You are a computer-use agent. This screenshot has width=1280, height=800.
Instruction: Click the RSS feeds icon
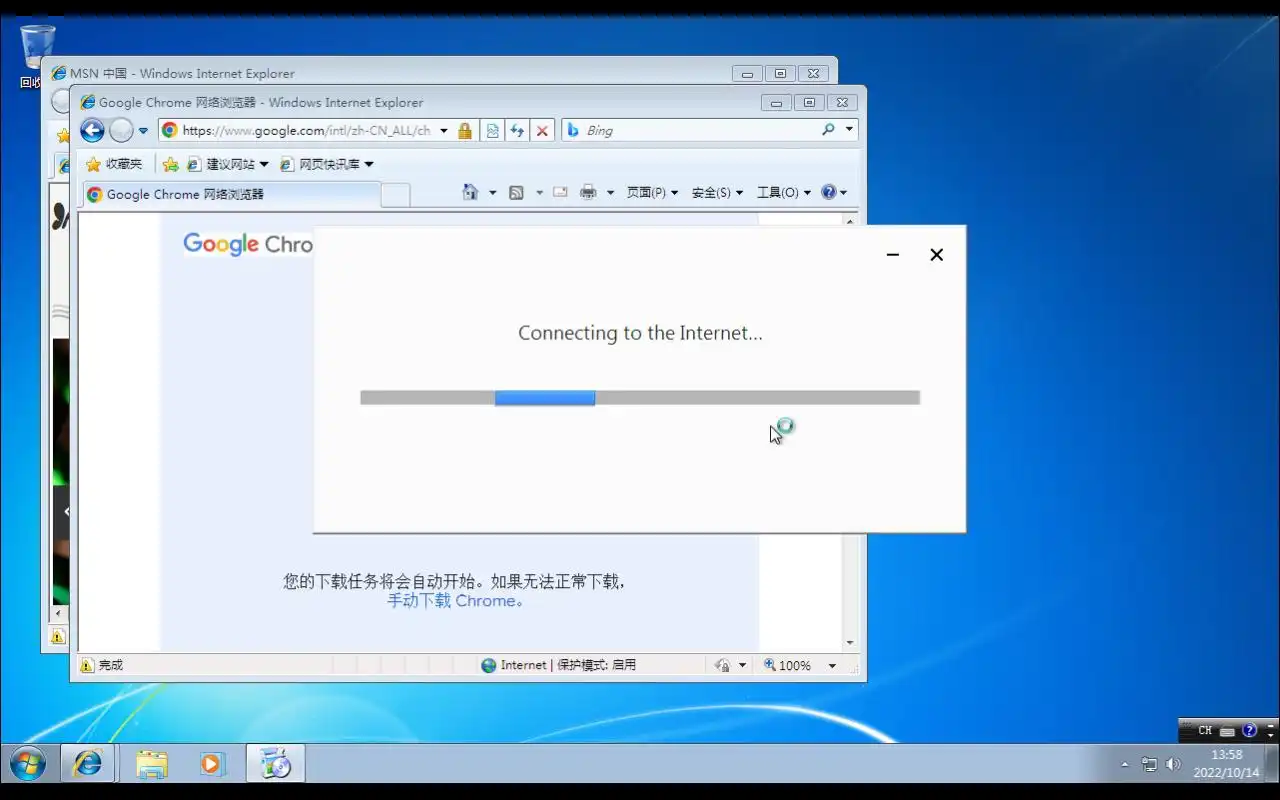coord(517,192)
